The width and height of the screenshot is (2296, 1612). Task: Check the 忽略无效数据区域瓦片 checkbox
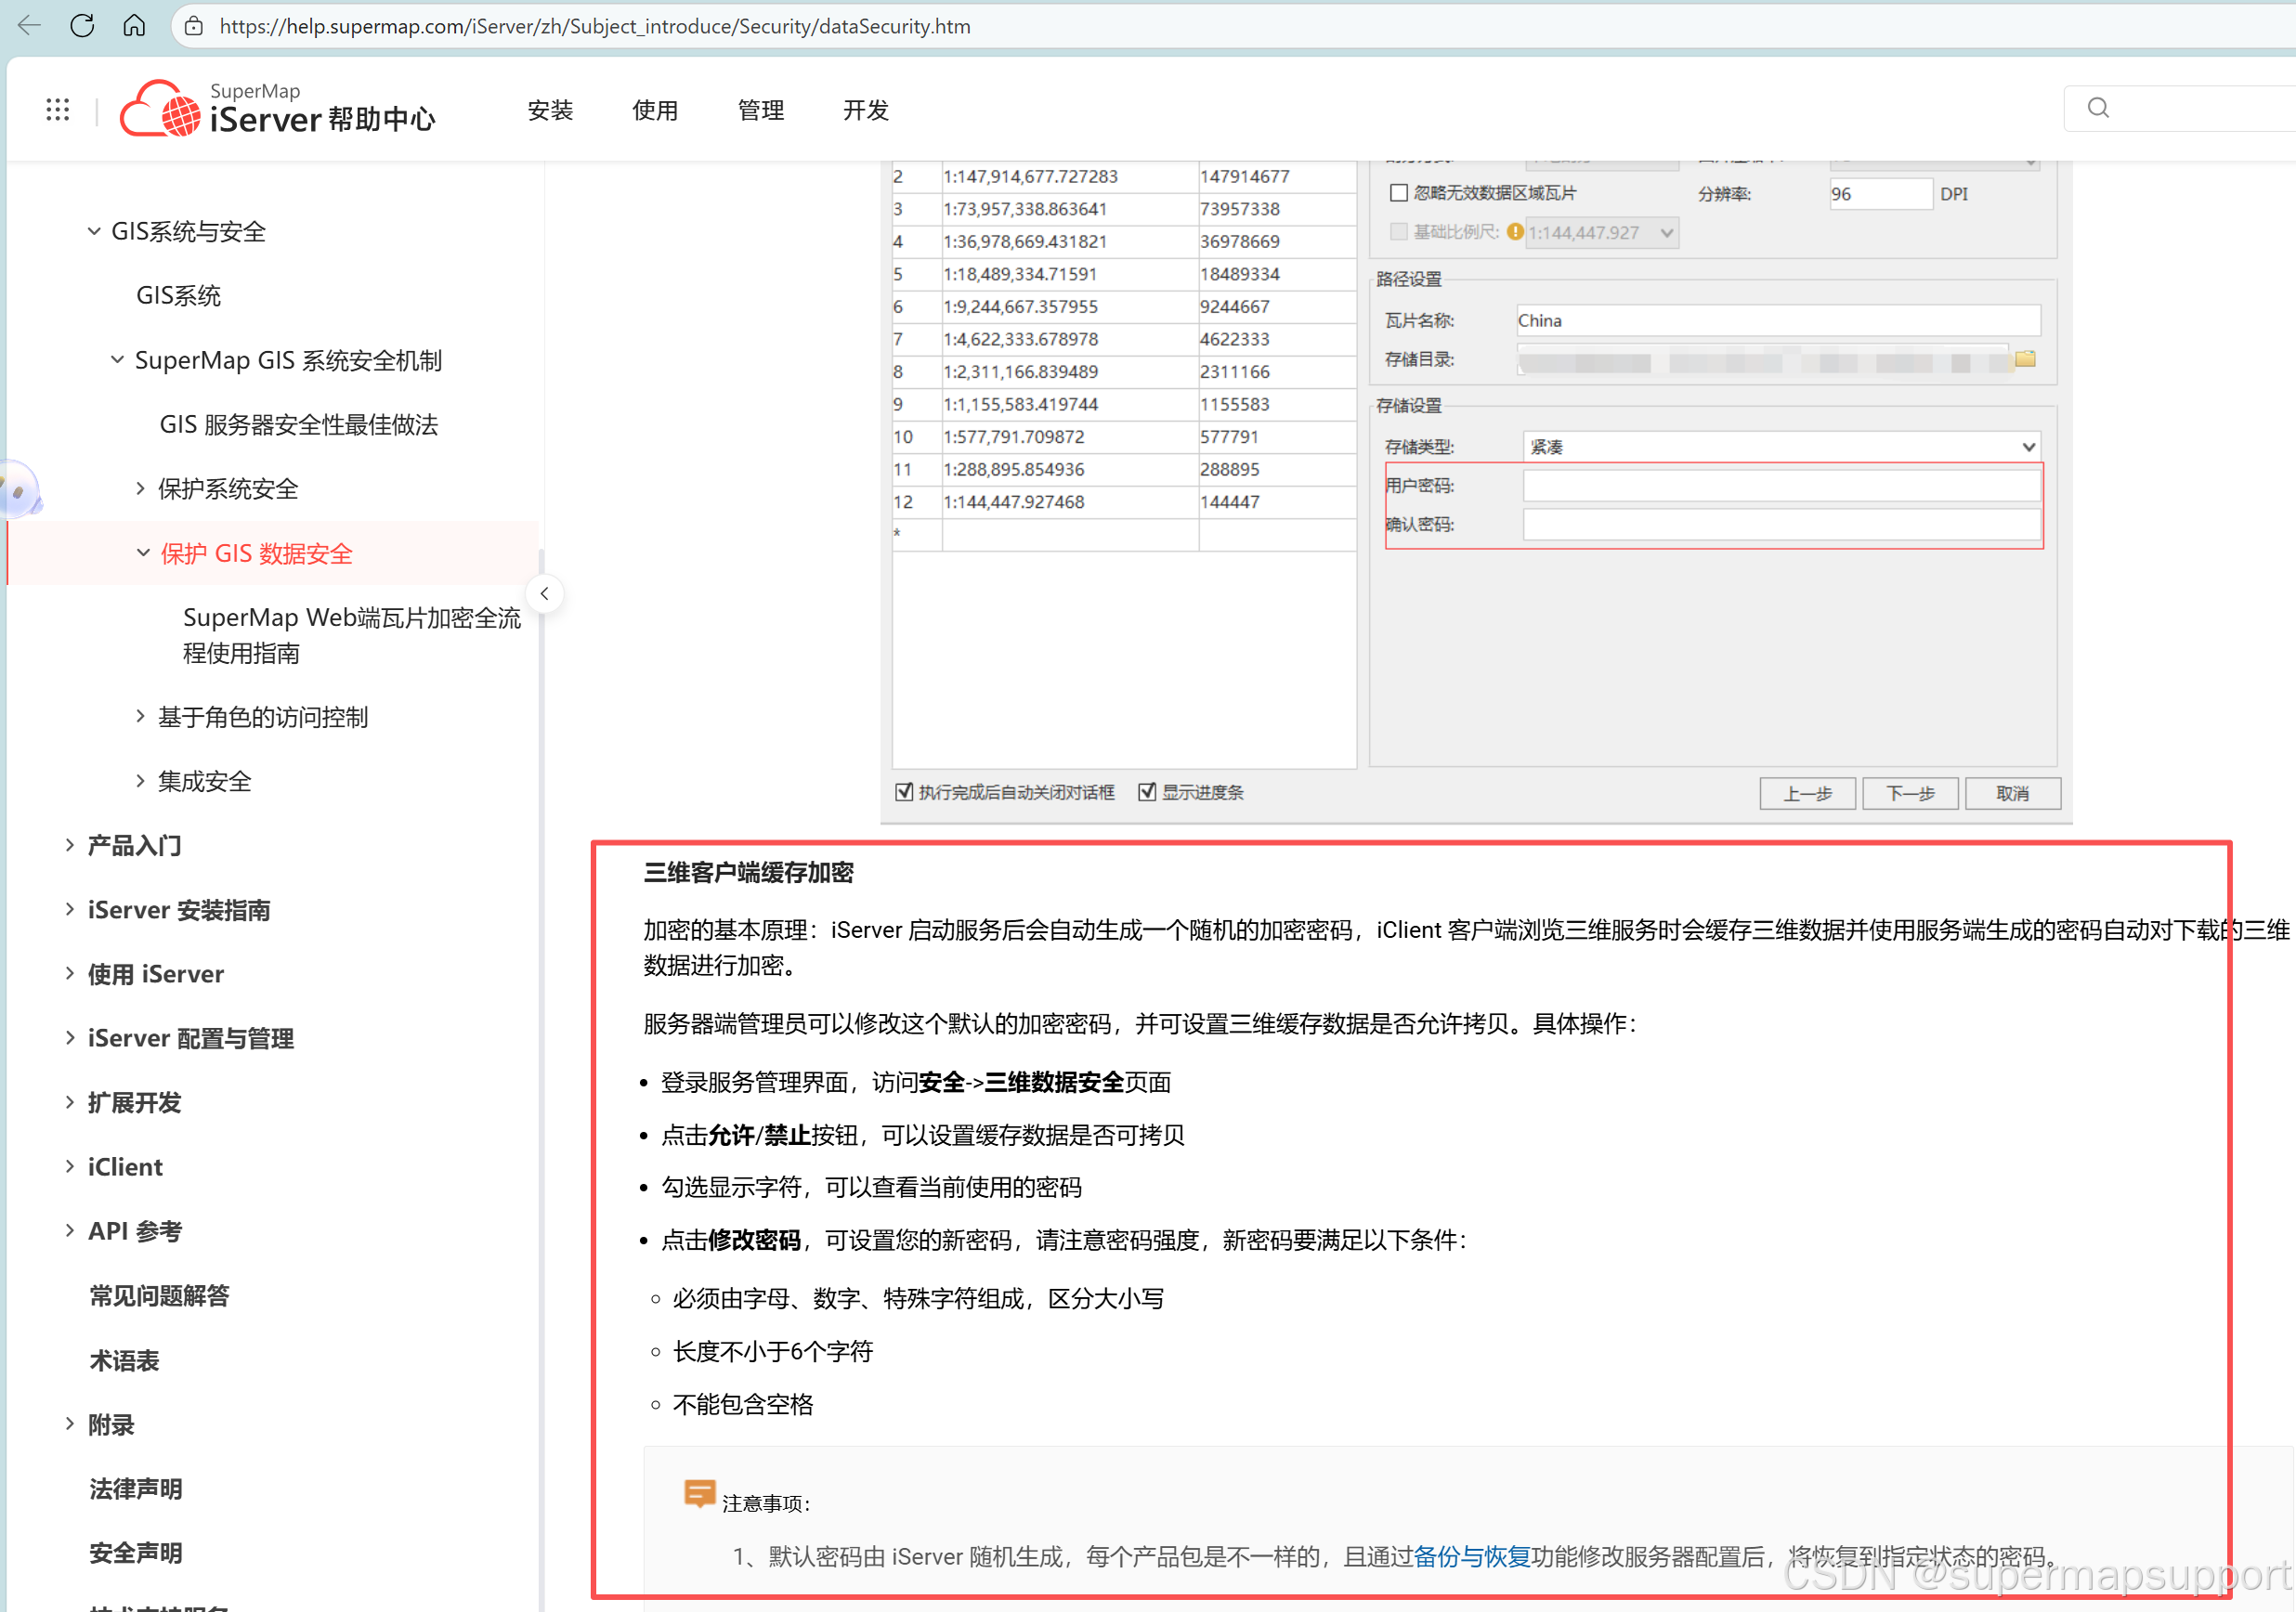click(1399, 192)
